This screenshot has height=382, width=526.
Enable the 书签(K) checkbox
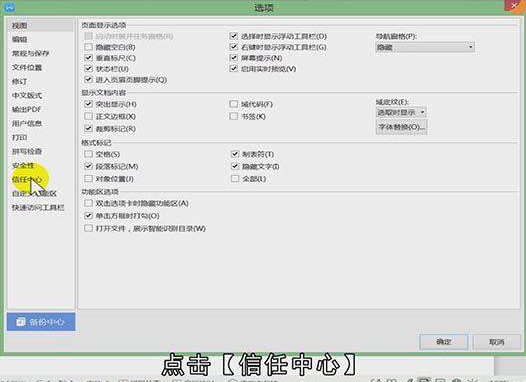tap(233, 116)
